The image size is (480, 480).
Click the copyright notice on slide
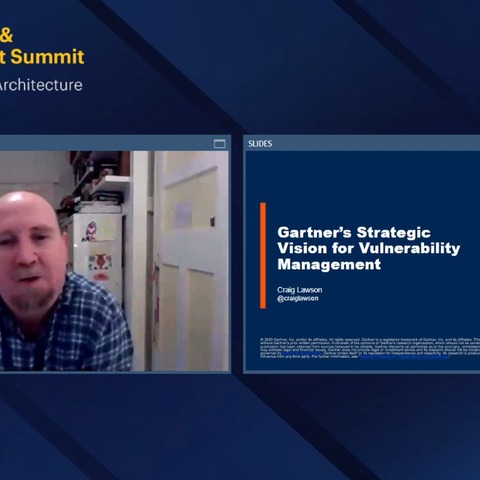tap(370, 348)
